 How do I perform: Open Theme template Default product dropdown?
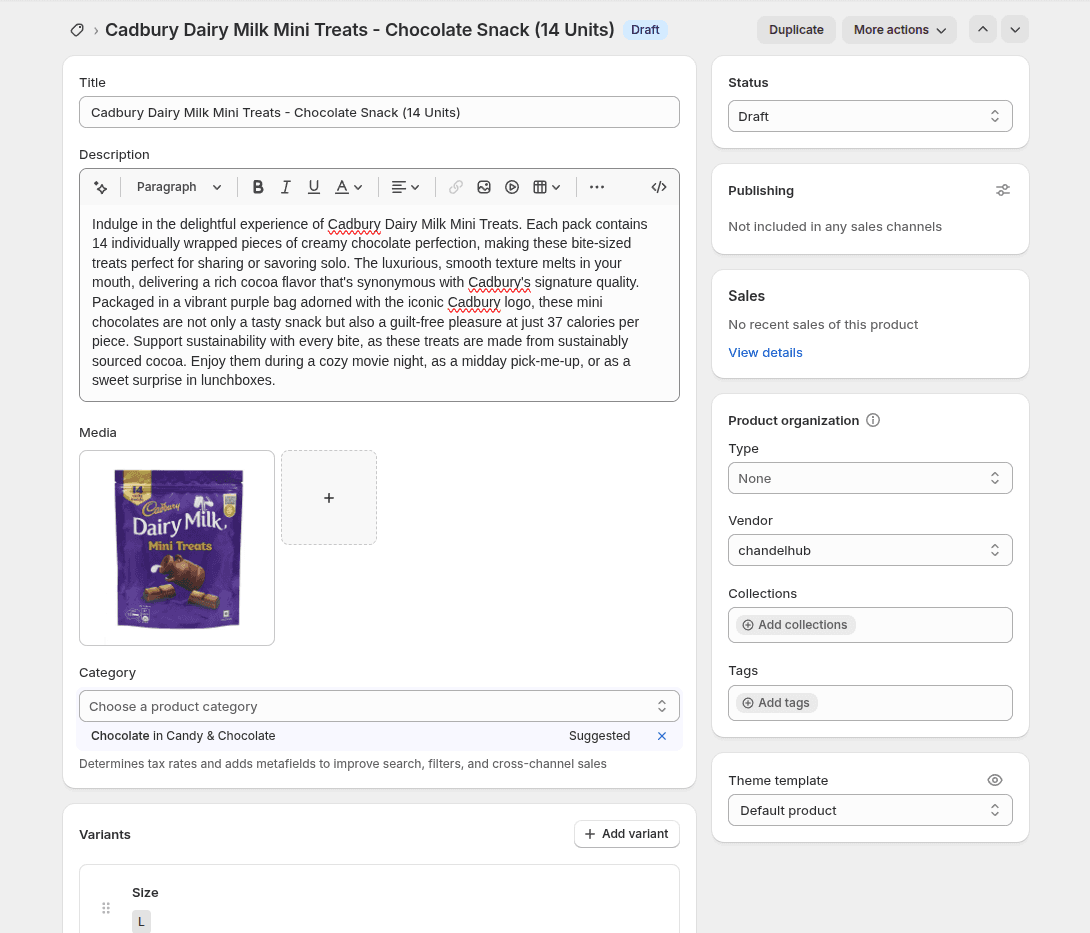point(870,811)
